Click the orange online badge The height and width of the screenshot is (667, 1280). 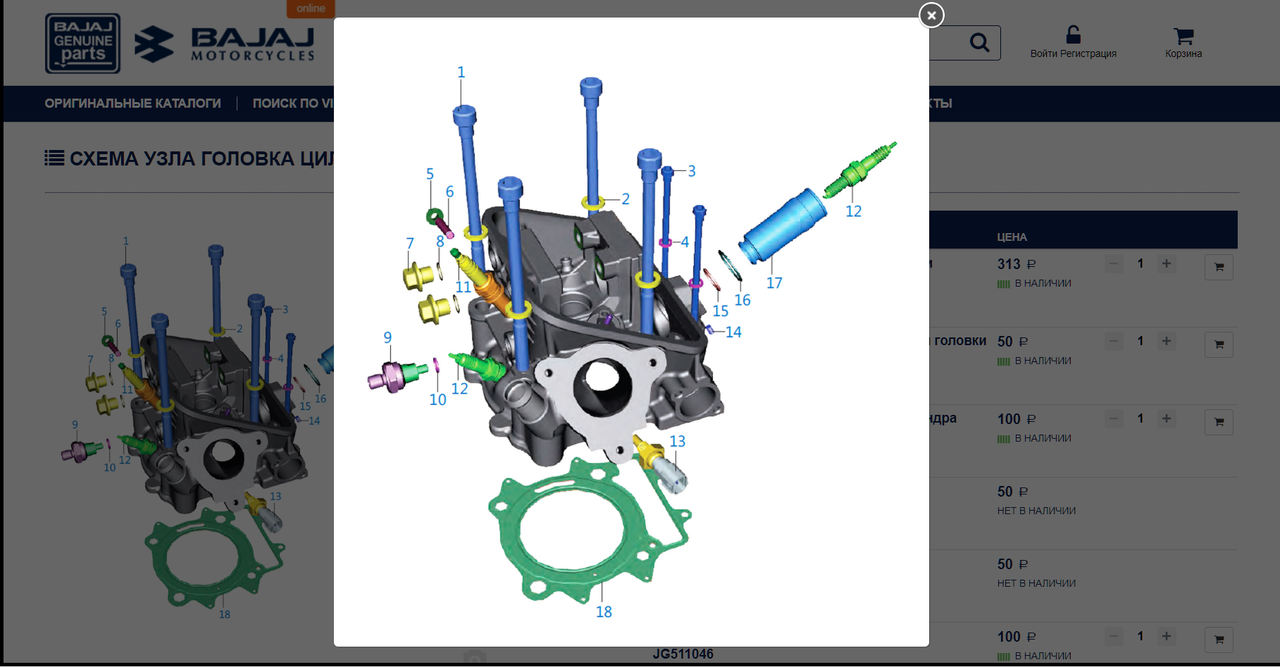311,8
